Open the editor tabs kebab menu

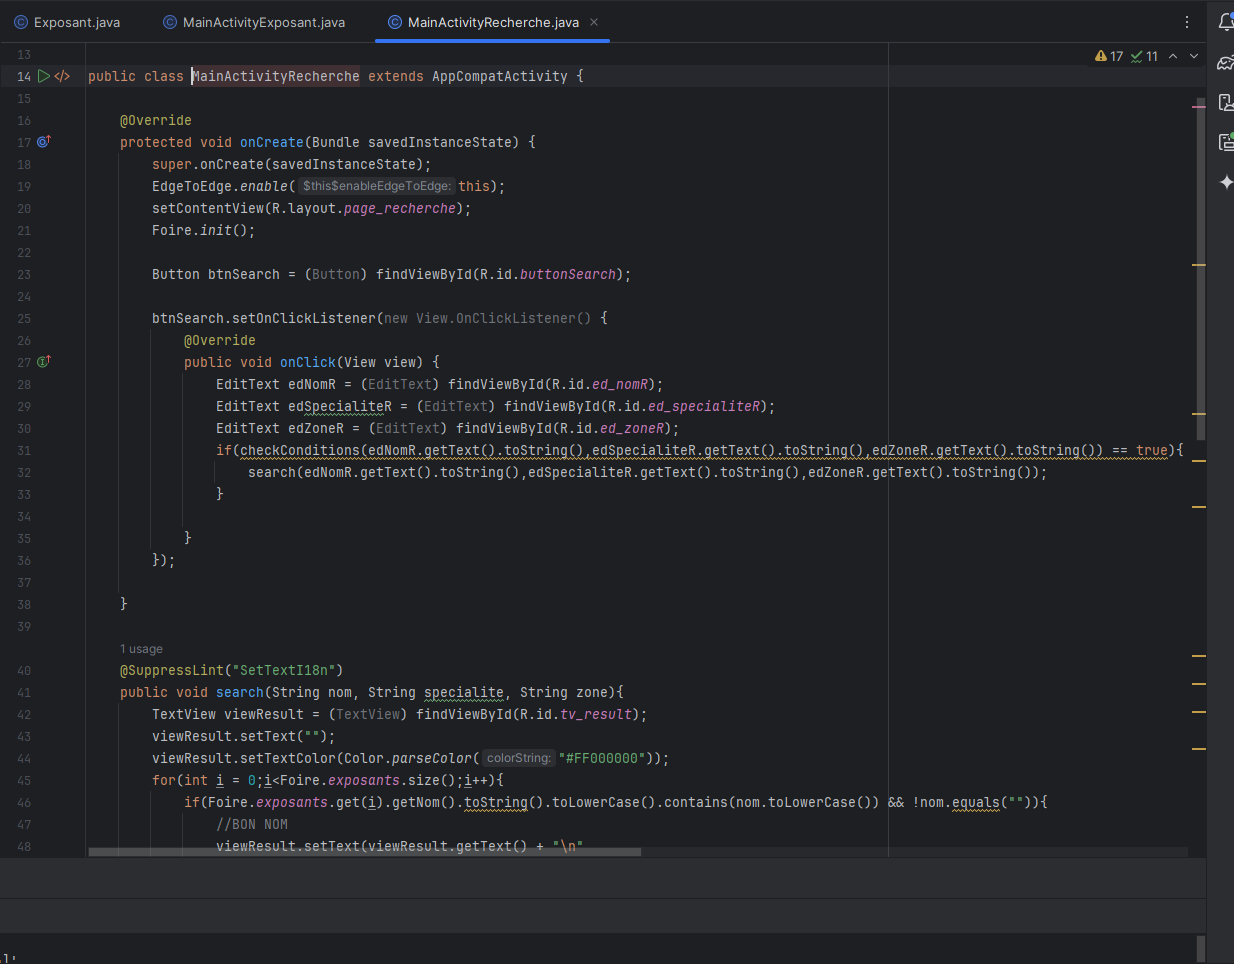(x=1187, y=22)
